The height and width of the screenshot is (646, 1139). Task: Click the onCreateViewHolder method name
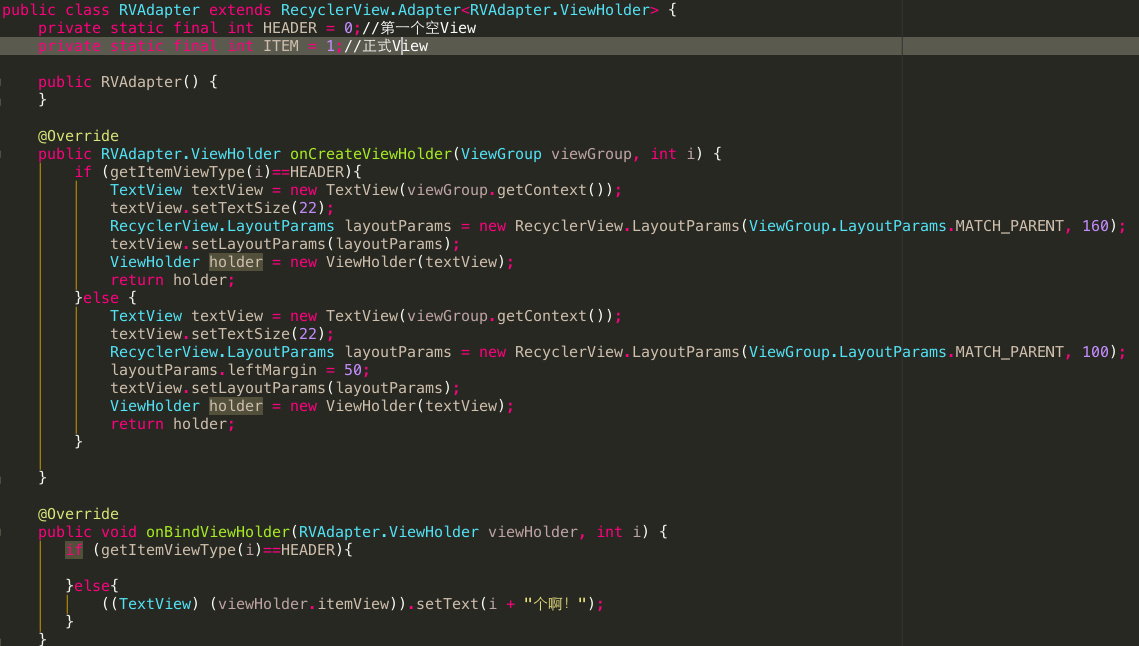click(x=370, y=154)
